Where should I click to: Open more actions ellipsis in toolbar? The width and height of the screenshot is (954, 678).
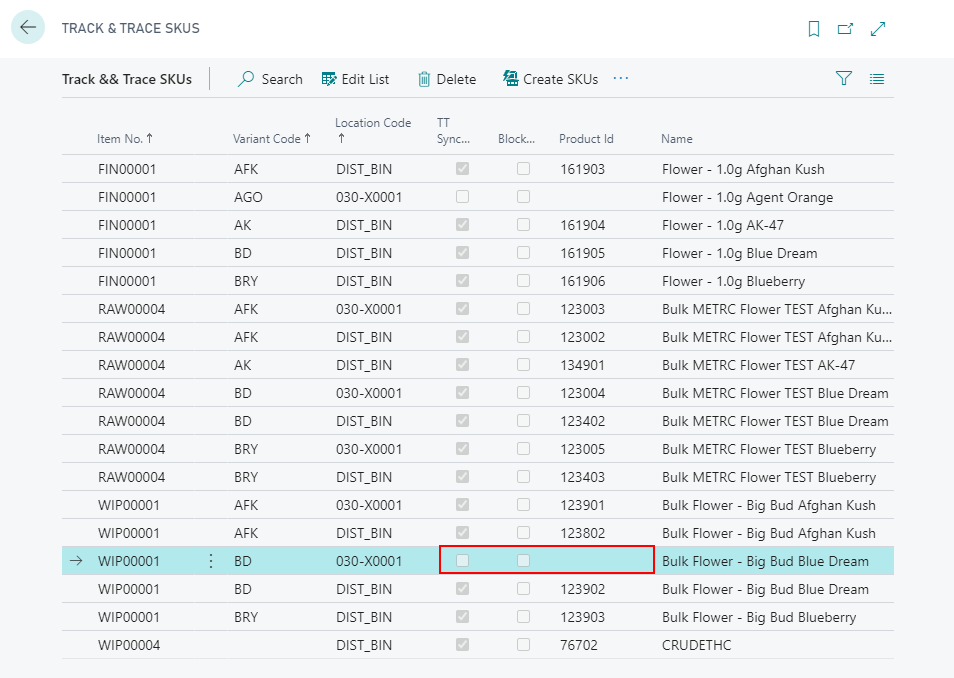click(x=621, y=78)
